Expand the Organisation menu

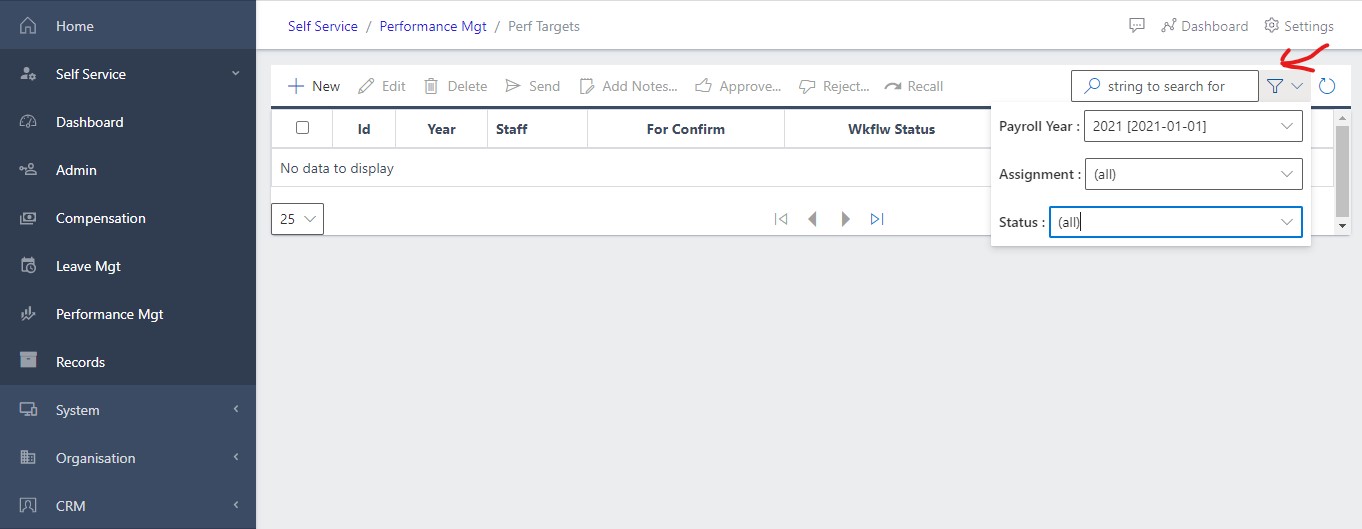128,458
